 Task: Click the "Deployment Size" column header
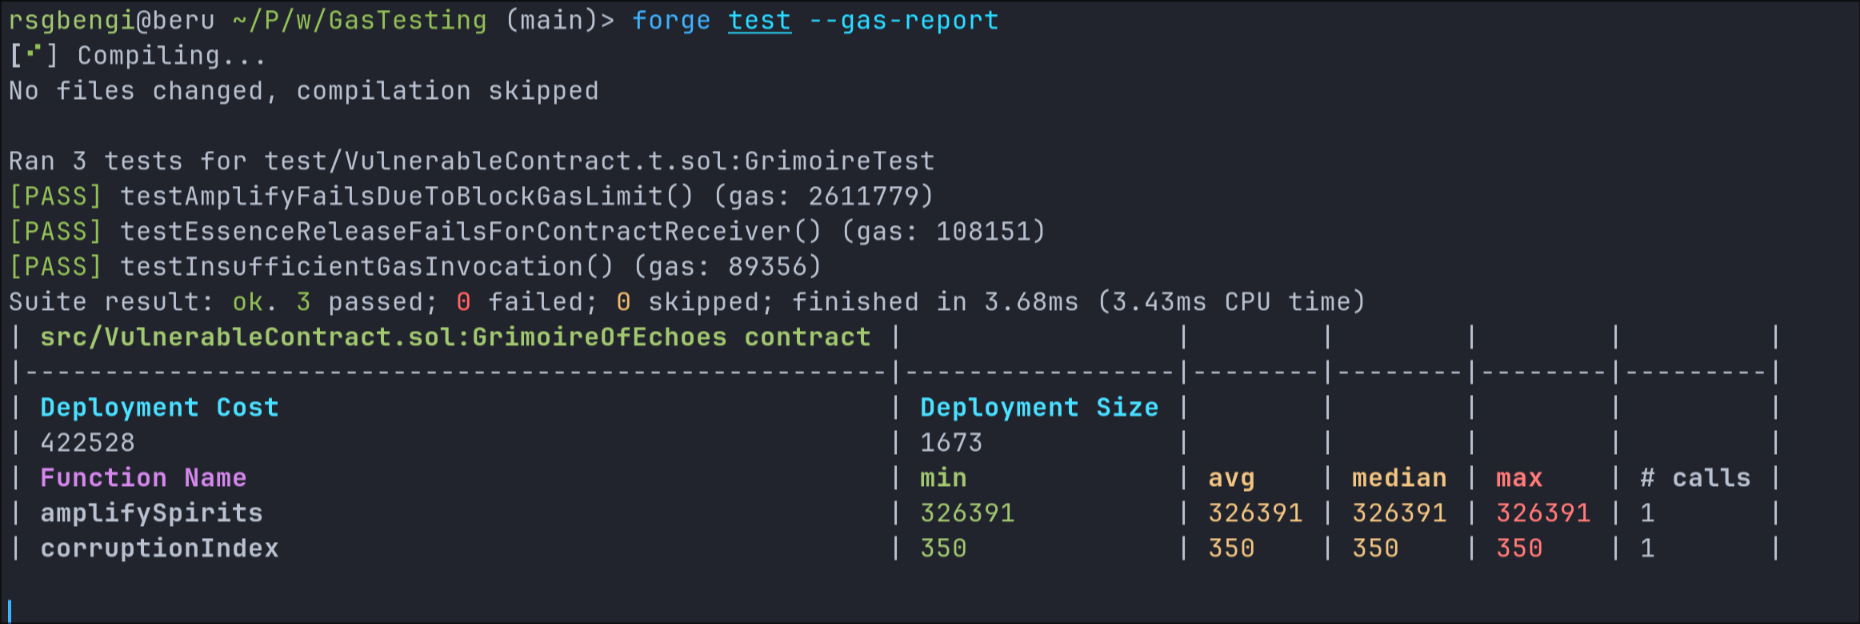[1039, 408]
